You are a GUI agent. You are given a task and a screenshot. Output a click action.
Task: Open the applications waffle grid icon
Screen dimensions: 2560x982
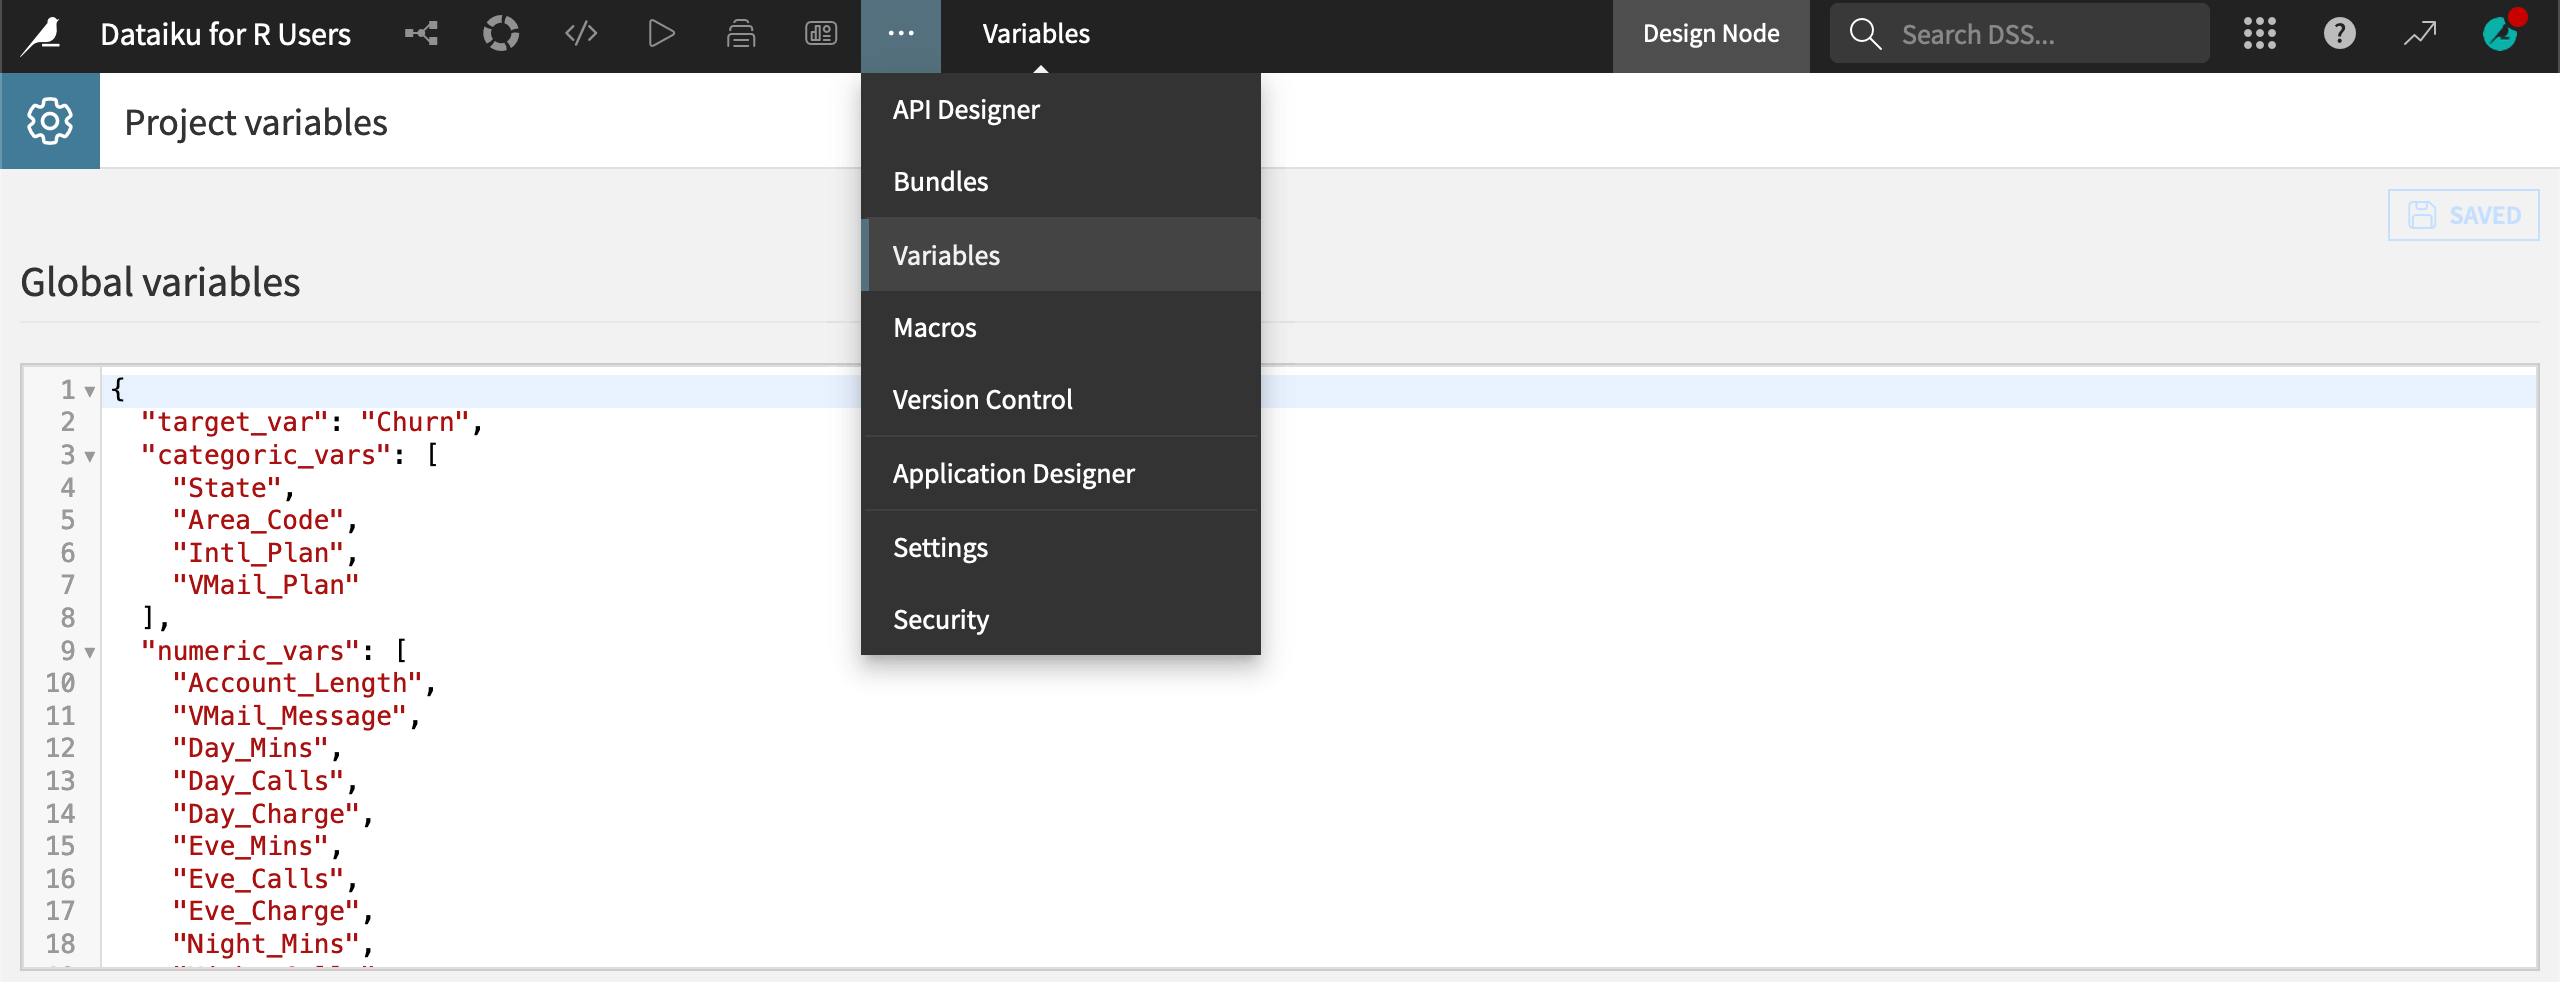click(x=2260, y=33)
